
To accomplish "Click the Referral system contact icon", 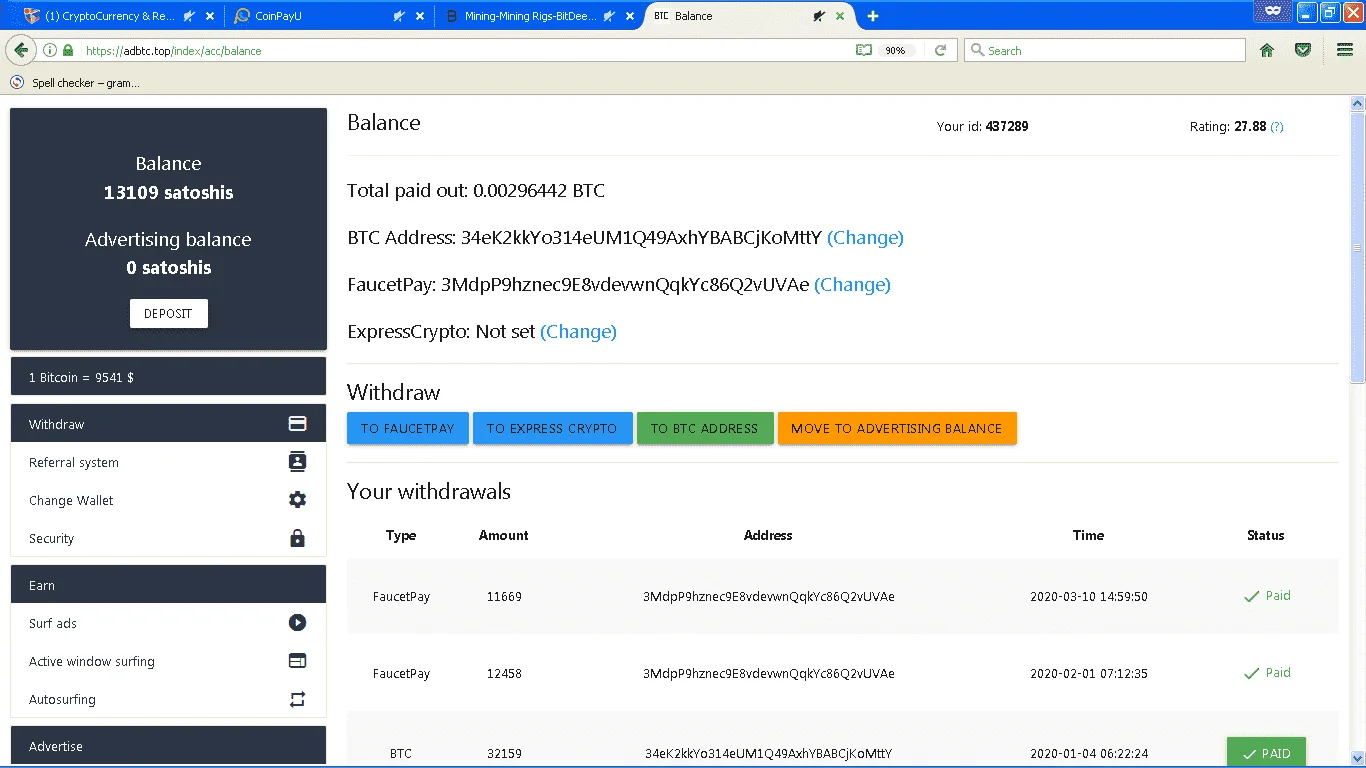I will tap(297, 462).
